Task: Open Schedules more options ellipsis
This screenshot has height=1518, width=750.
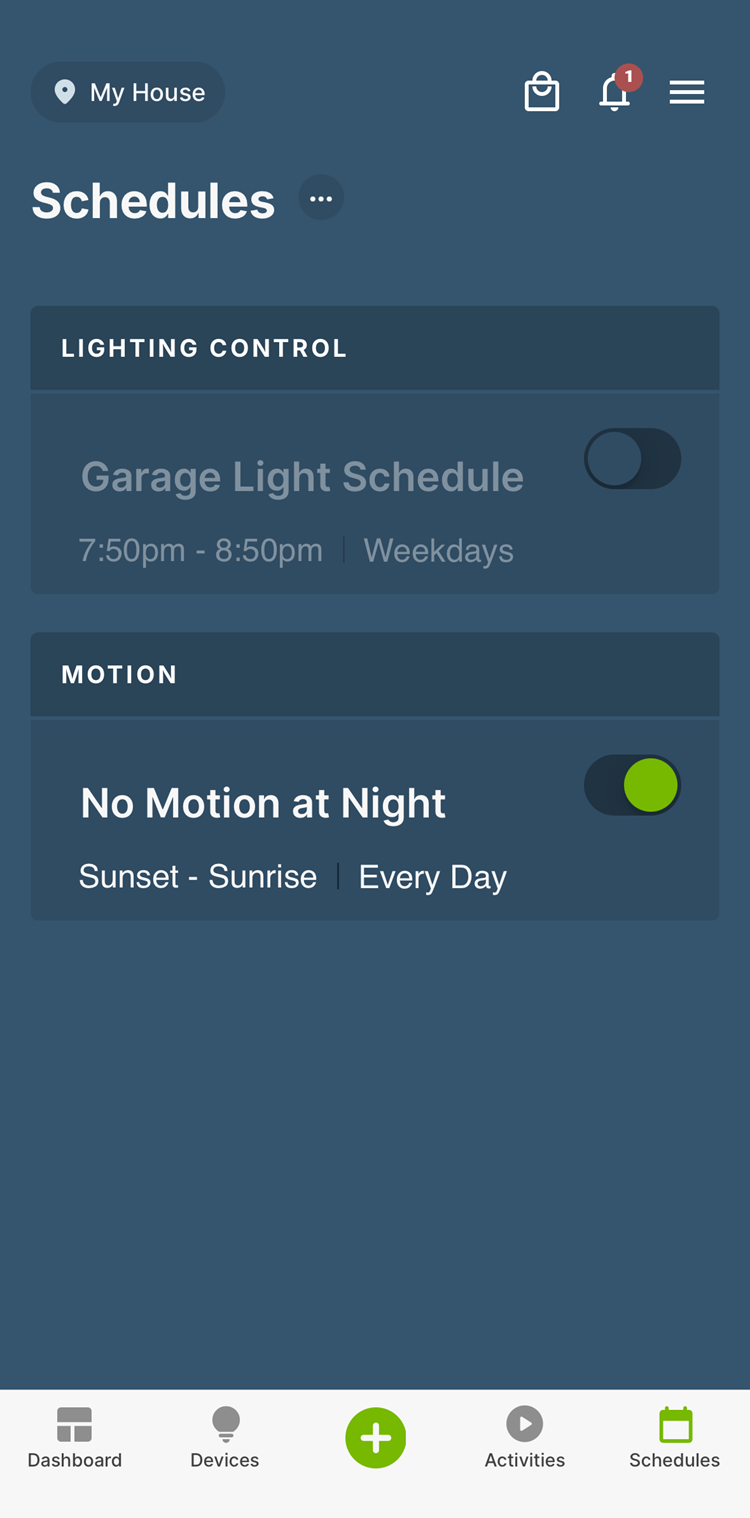Action: click(321, 198)
